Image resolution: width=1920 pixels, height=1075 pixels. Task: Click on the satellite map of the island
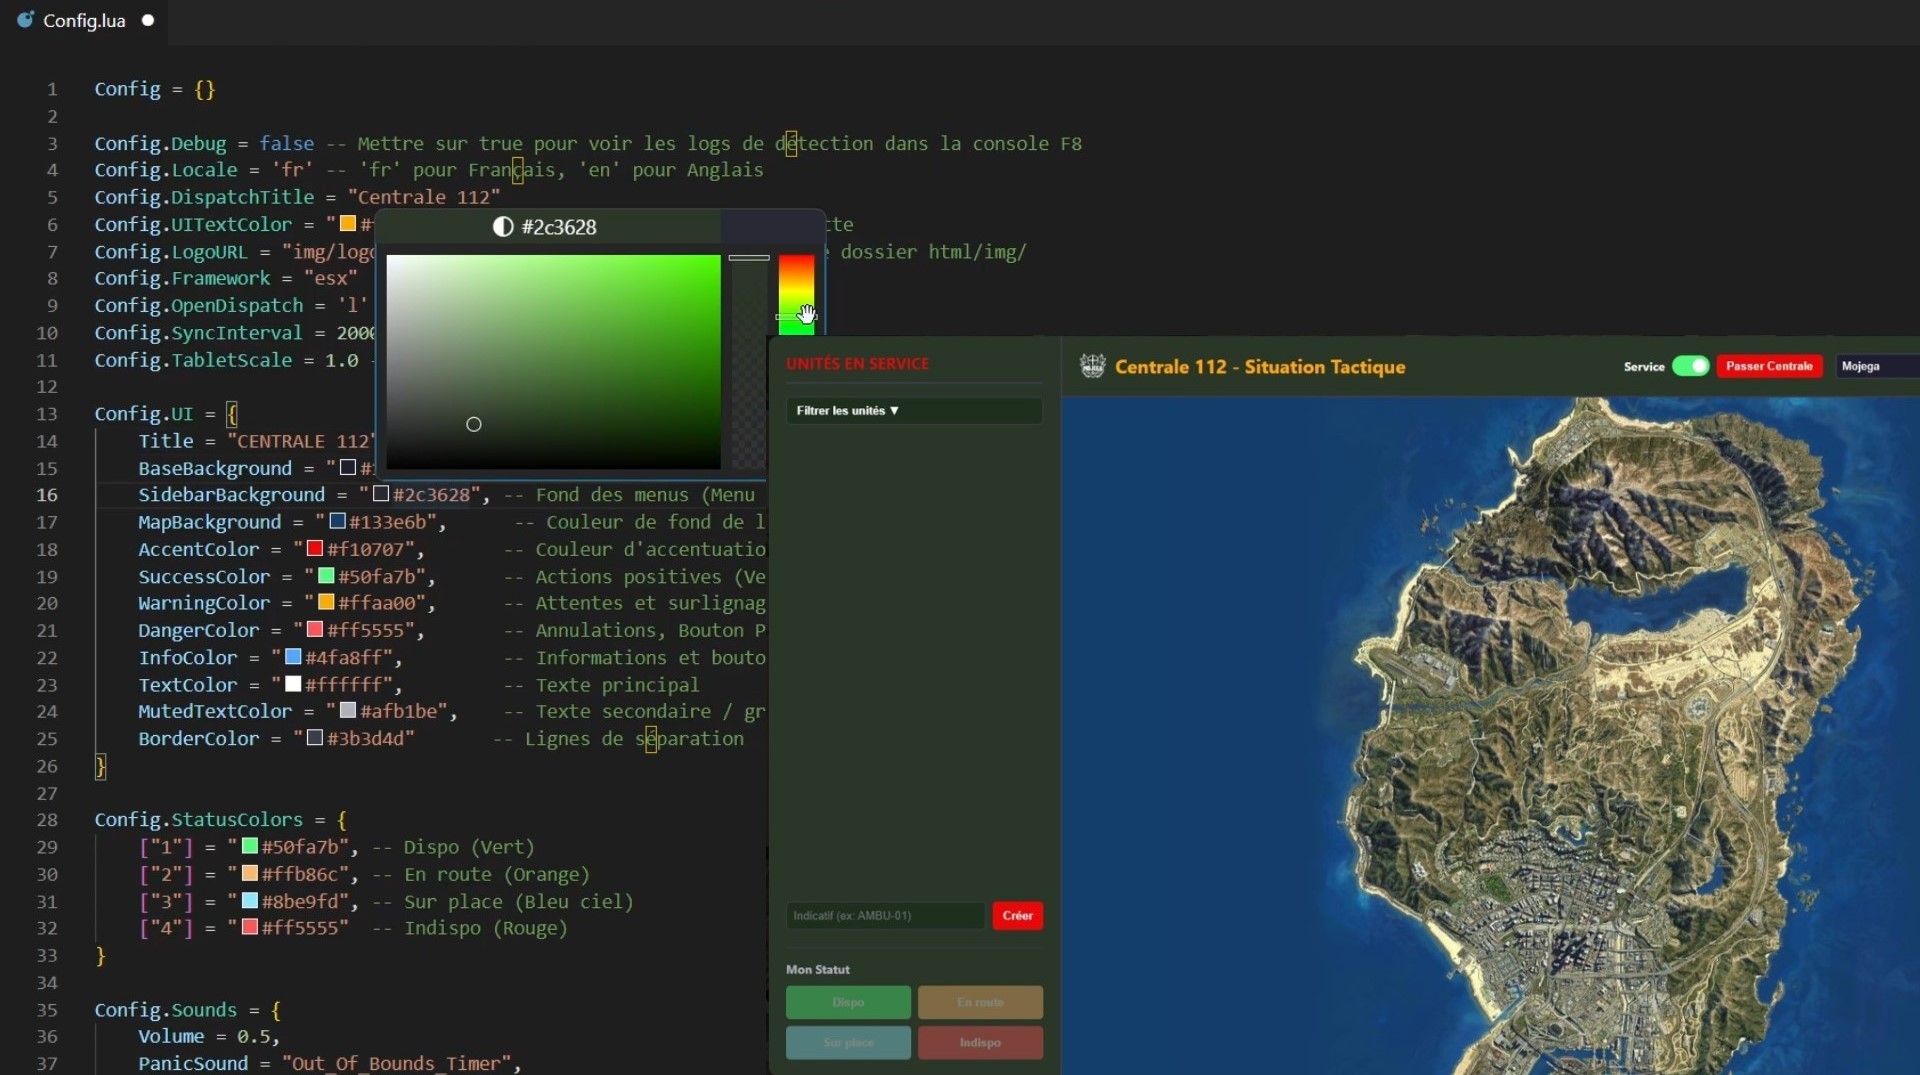(x=1490, y=736)
